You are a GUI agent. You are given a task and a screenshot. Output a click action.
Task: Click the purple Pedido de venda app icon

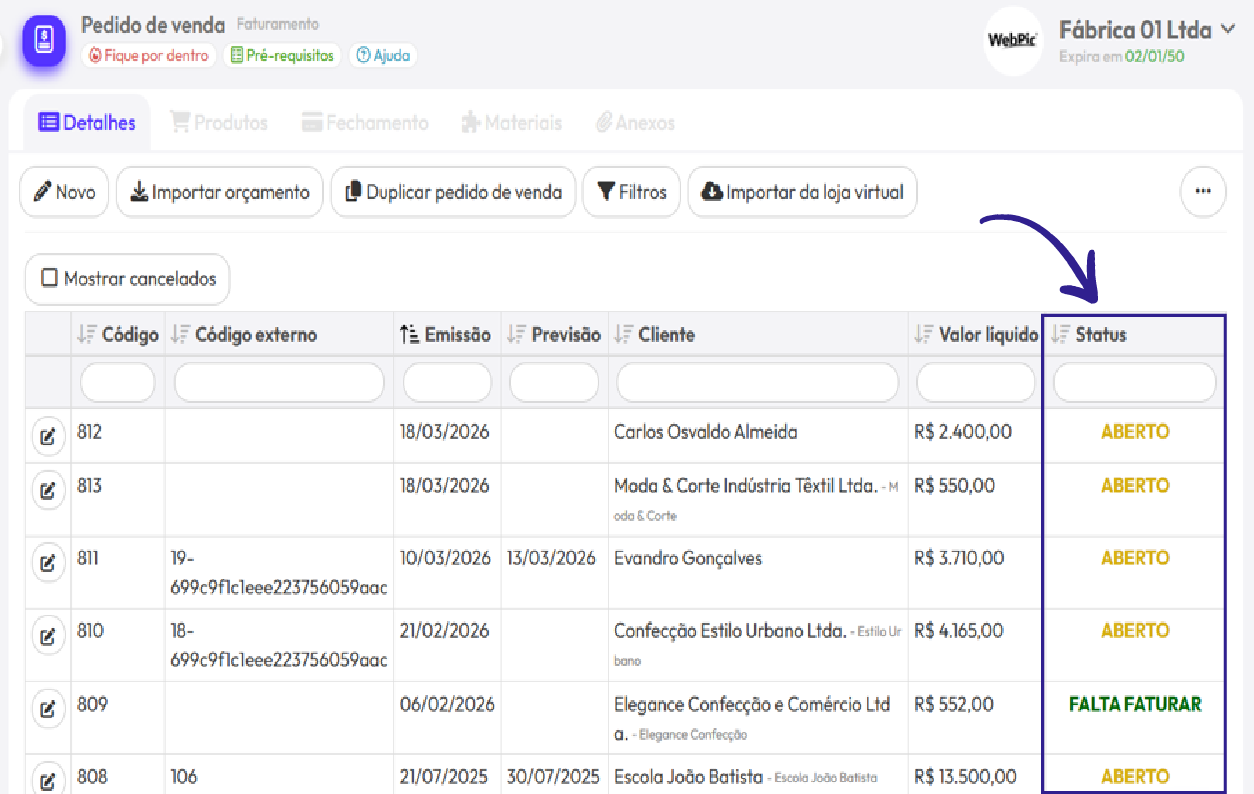coord(44,41)
